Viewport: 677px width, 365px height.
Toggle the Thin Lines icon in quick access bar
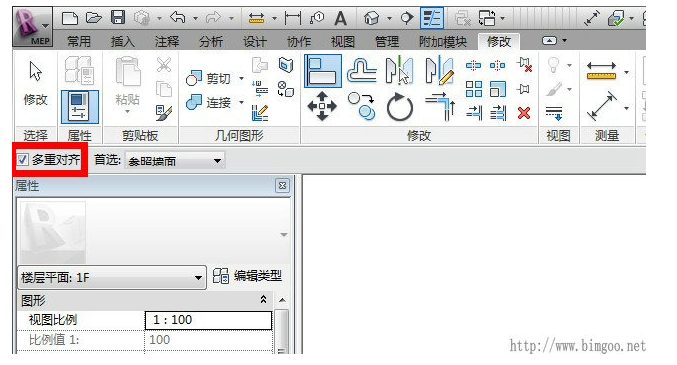tap(432, 18)
